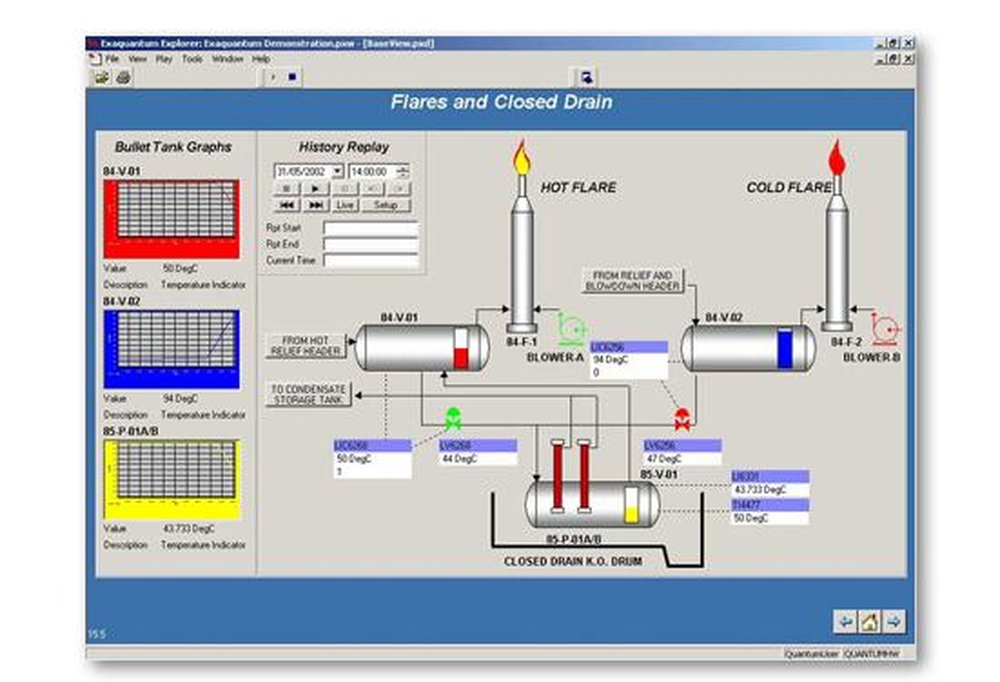Viewport: 1000px width, 682px height.
Task: Click the print icon in toolbar
Action: pos(123,77)
